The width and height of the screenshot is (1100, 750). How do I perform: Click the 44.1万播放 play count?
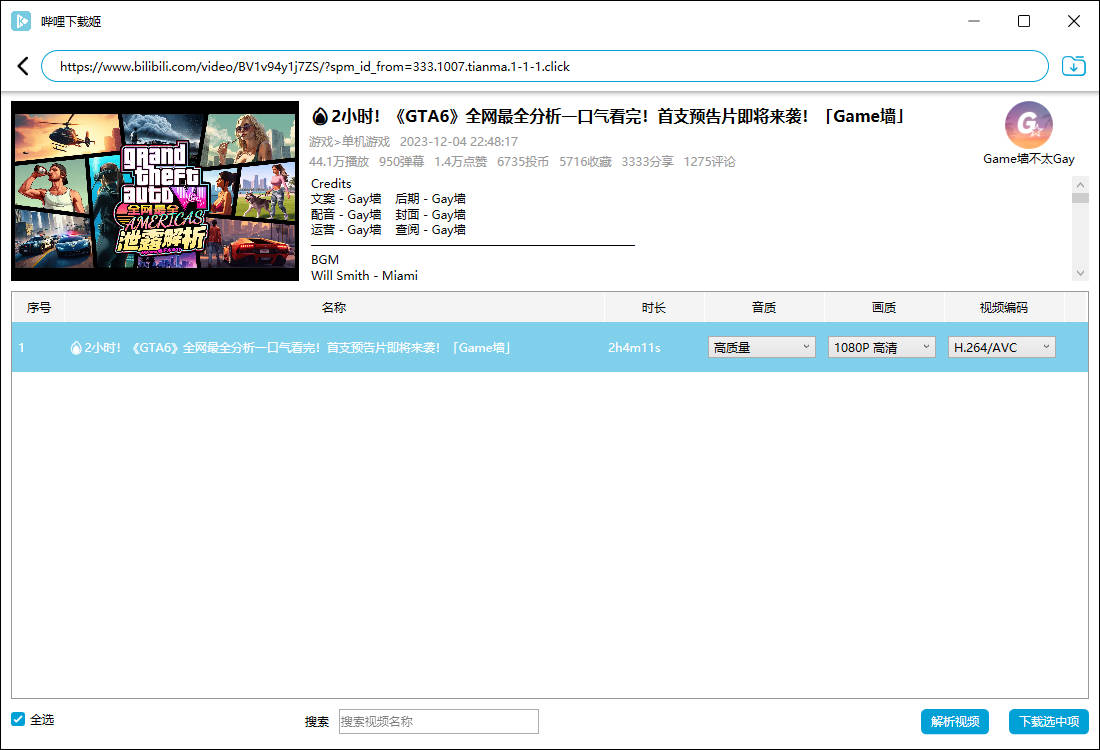pyautogui.click(x=339, y=161)
